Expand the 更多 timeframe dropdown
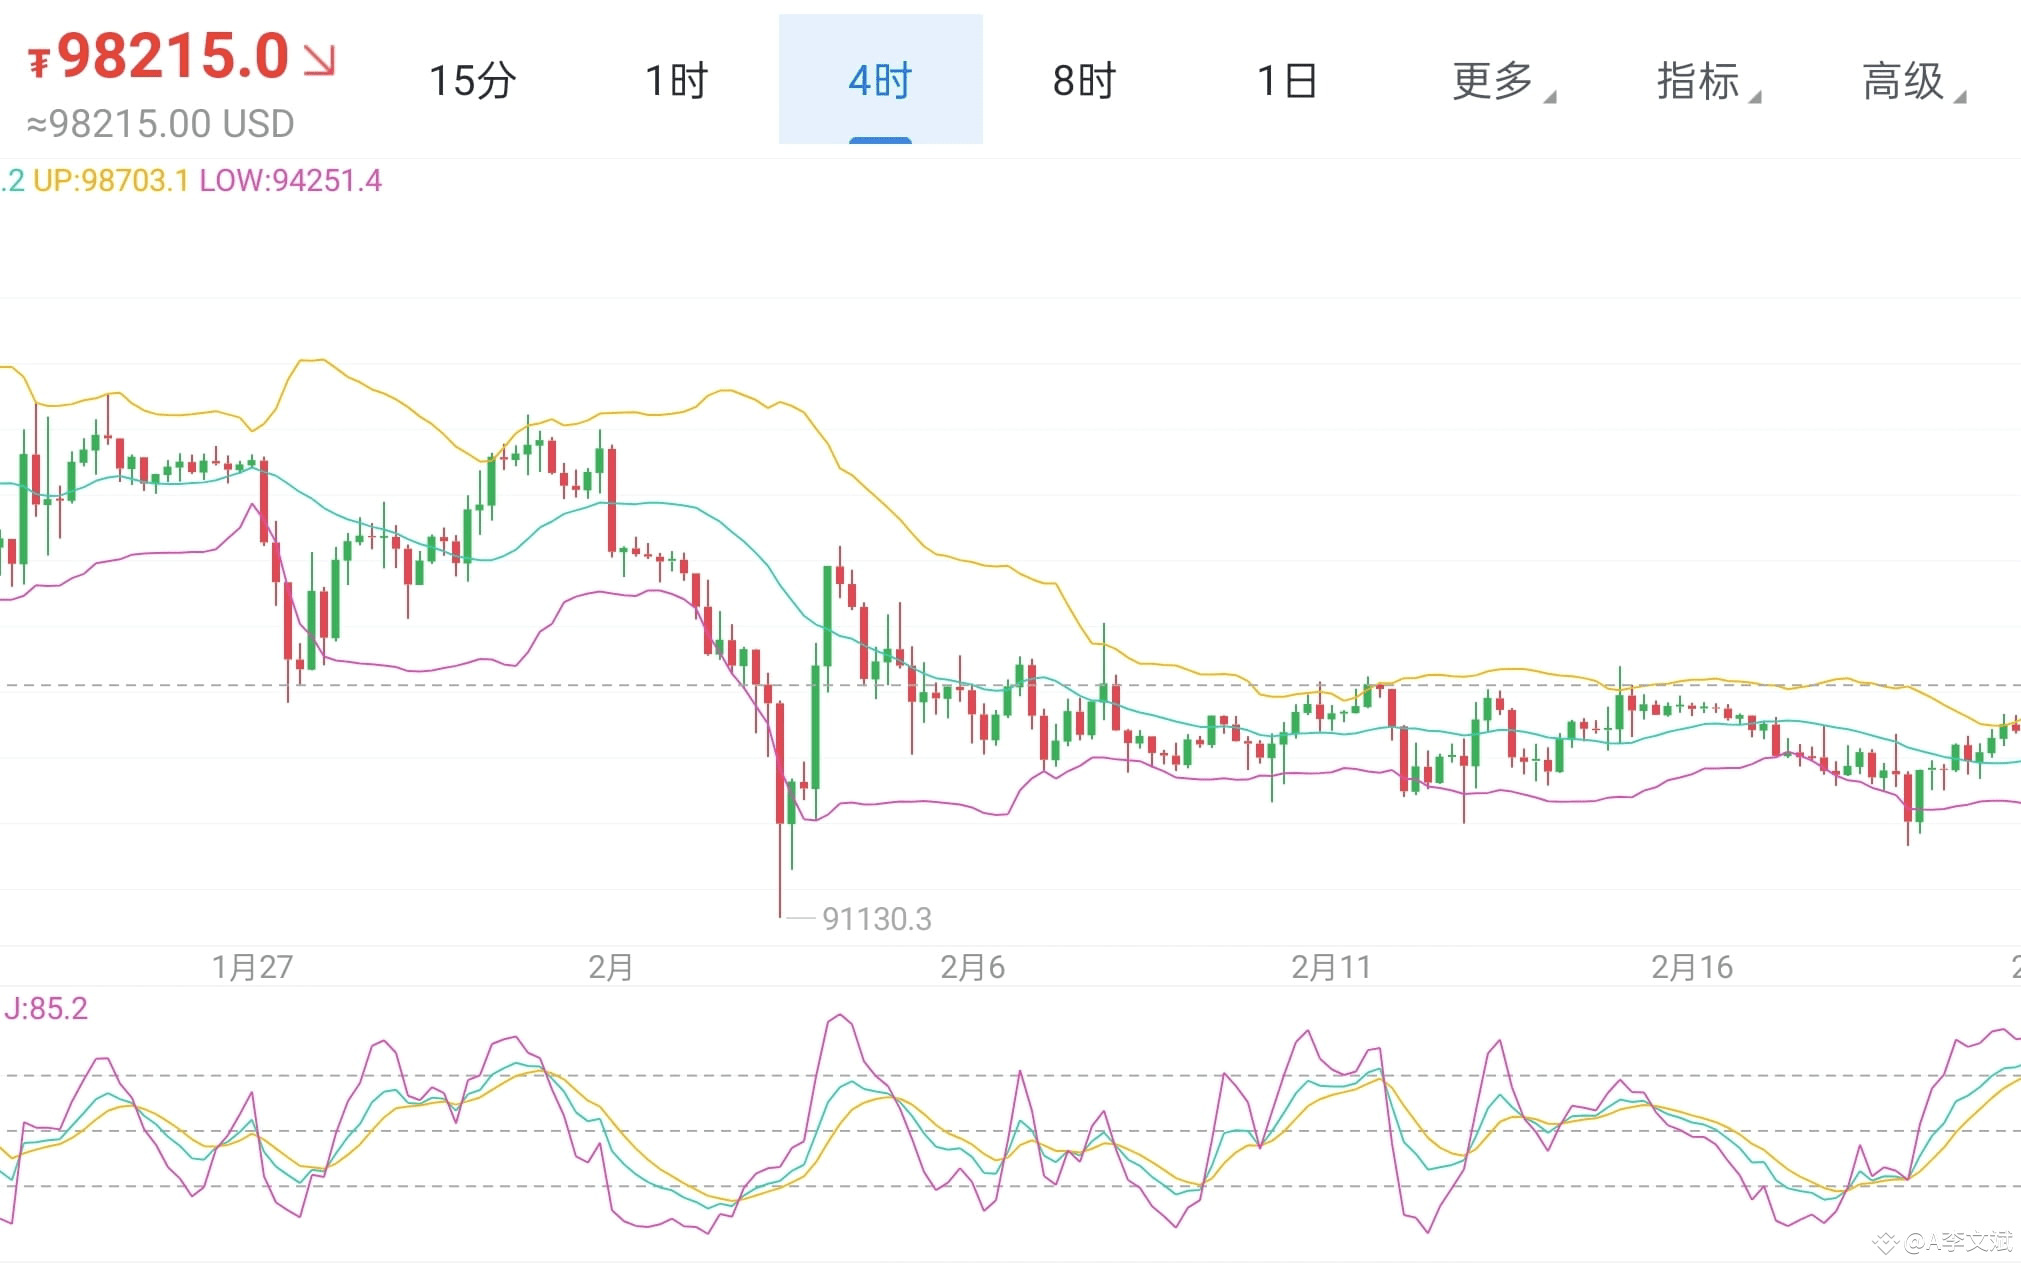The height and width of the screenshot is (1264, 2021). point(1500,80)
